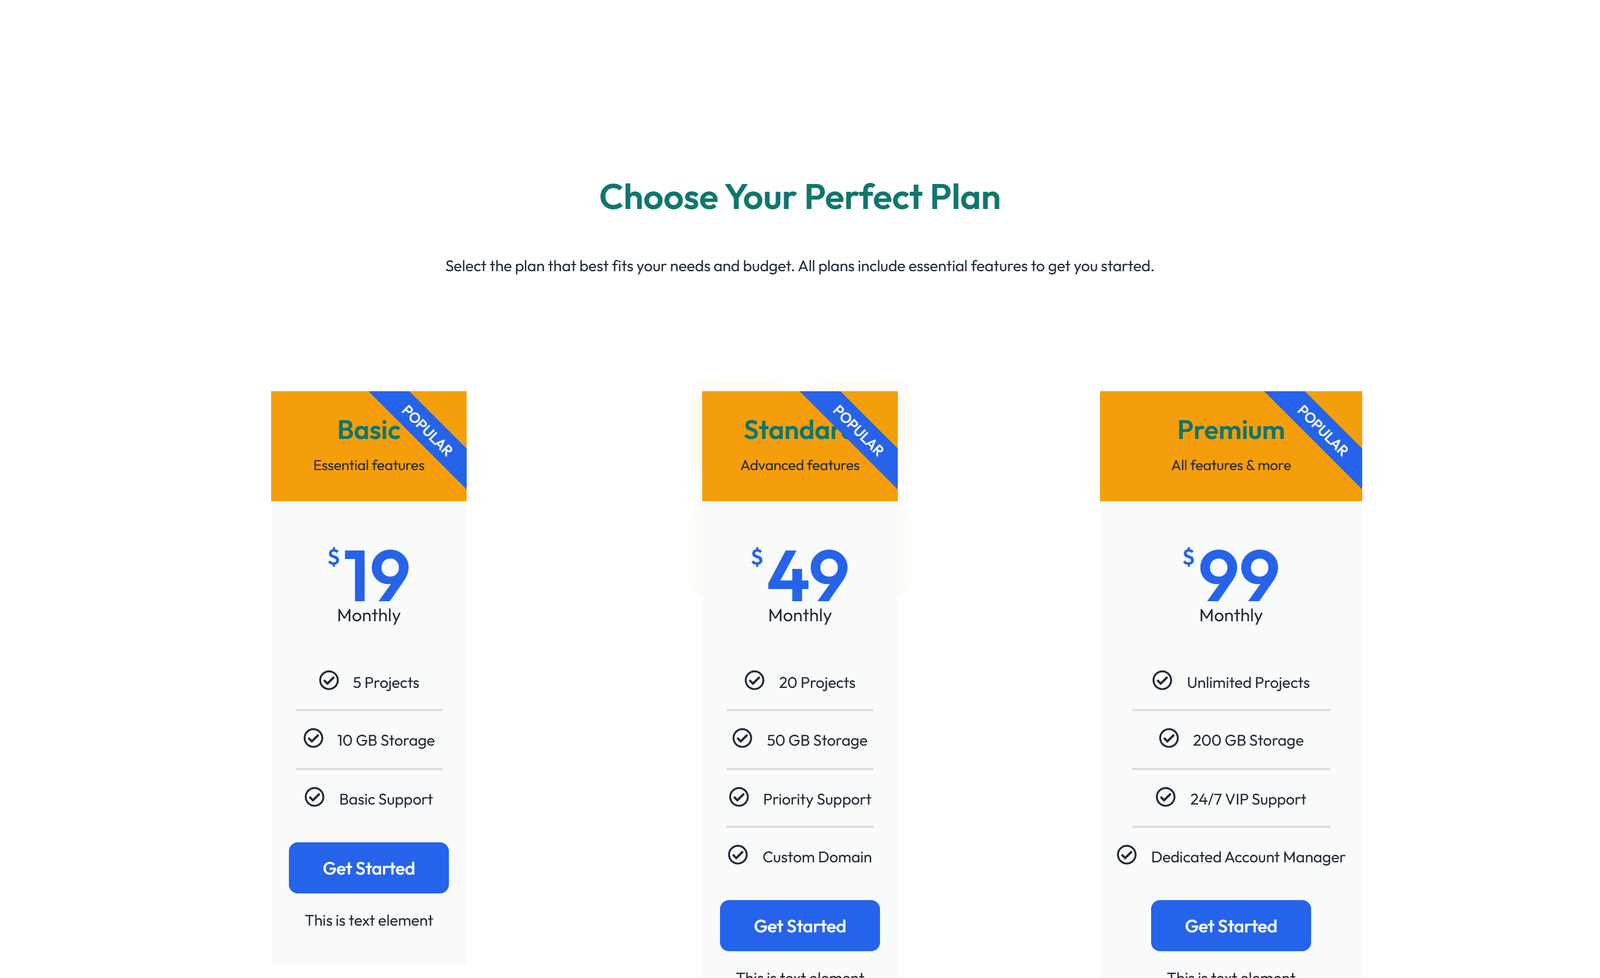The width and height of the screenshot is (1600, 978).
Task: Click the checkmark icon beside 10 GB Storage
Action: tap(313, 739)
